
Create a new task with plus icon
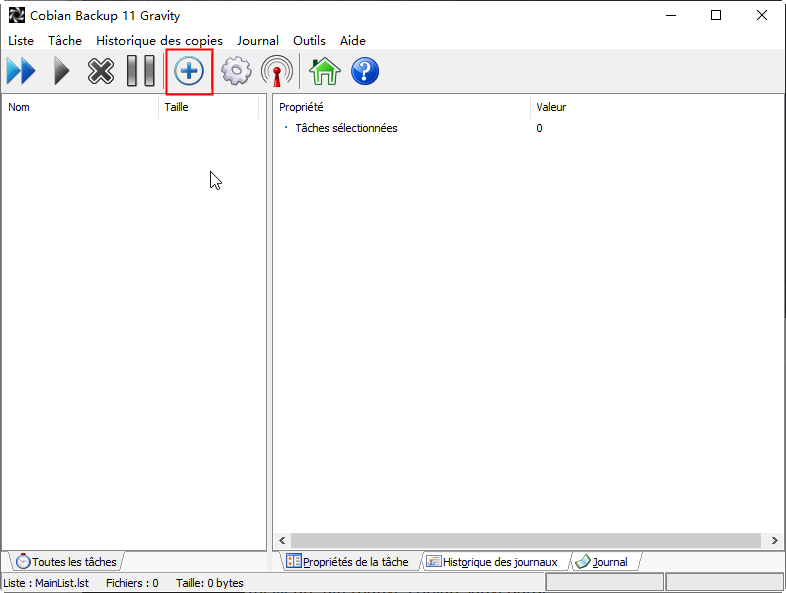tap(189, 71)
